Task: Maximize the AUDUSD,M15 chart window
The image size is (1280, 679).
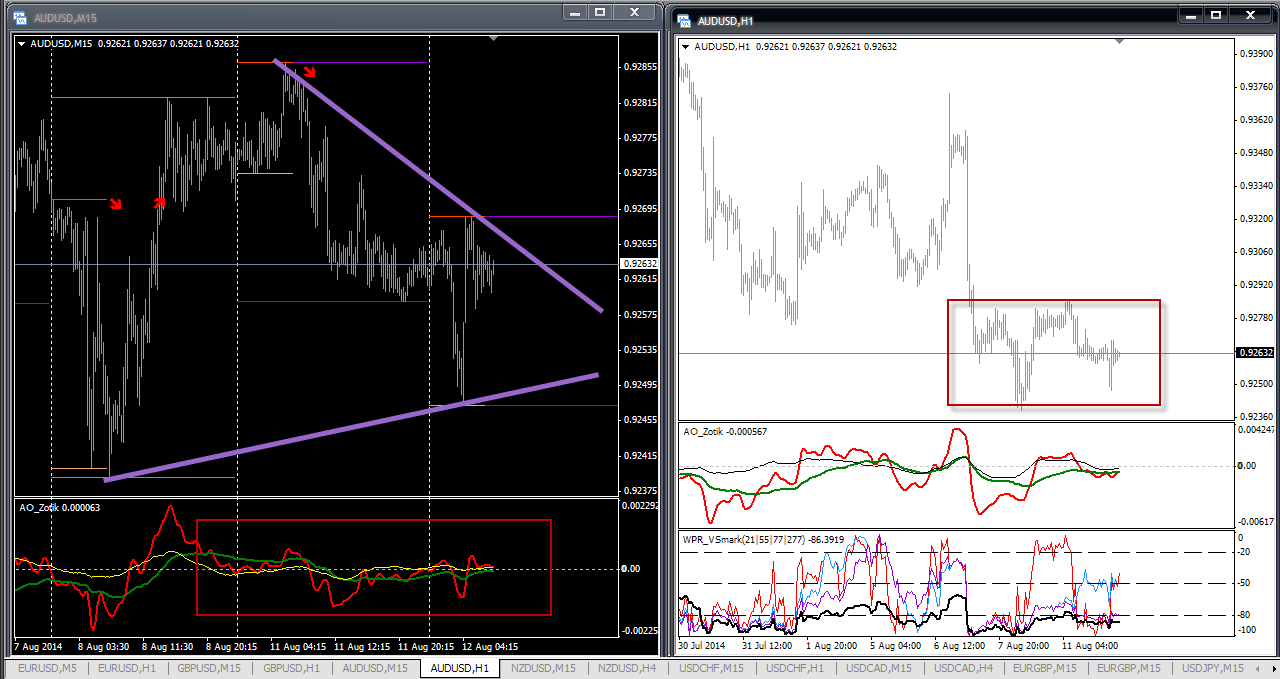Action: pyautogui.click(x=601, y=13)
